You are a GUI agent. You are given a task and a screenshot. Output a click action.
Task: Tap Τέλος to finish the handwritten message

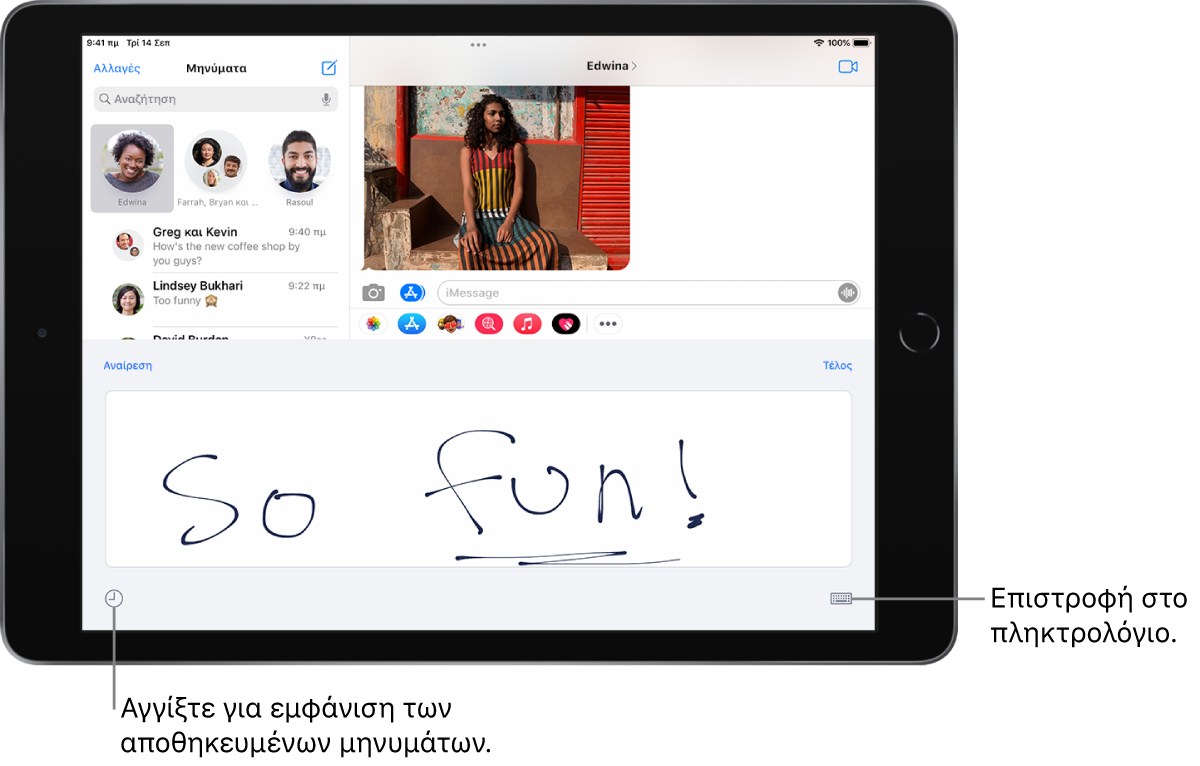pos(837,366)
